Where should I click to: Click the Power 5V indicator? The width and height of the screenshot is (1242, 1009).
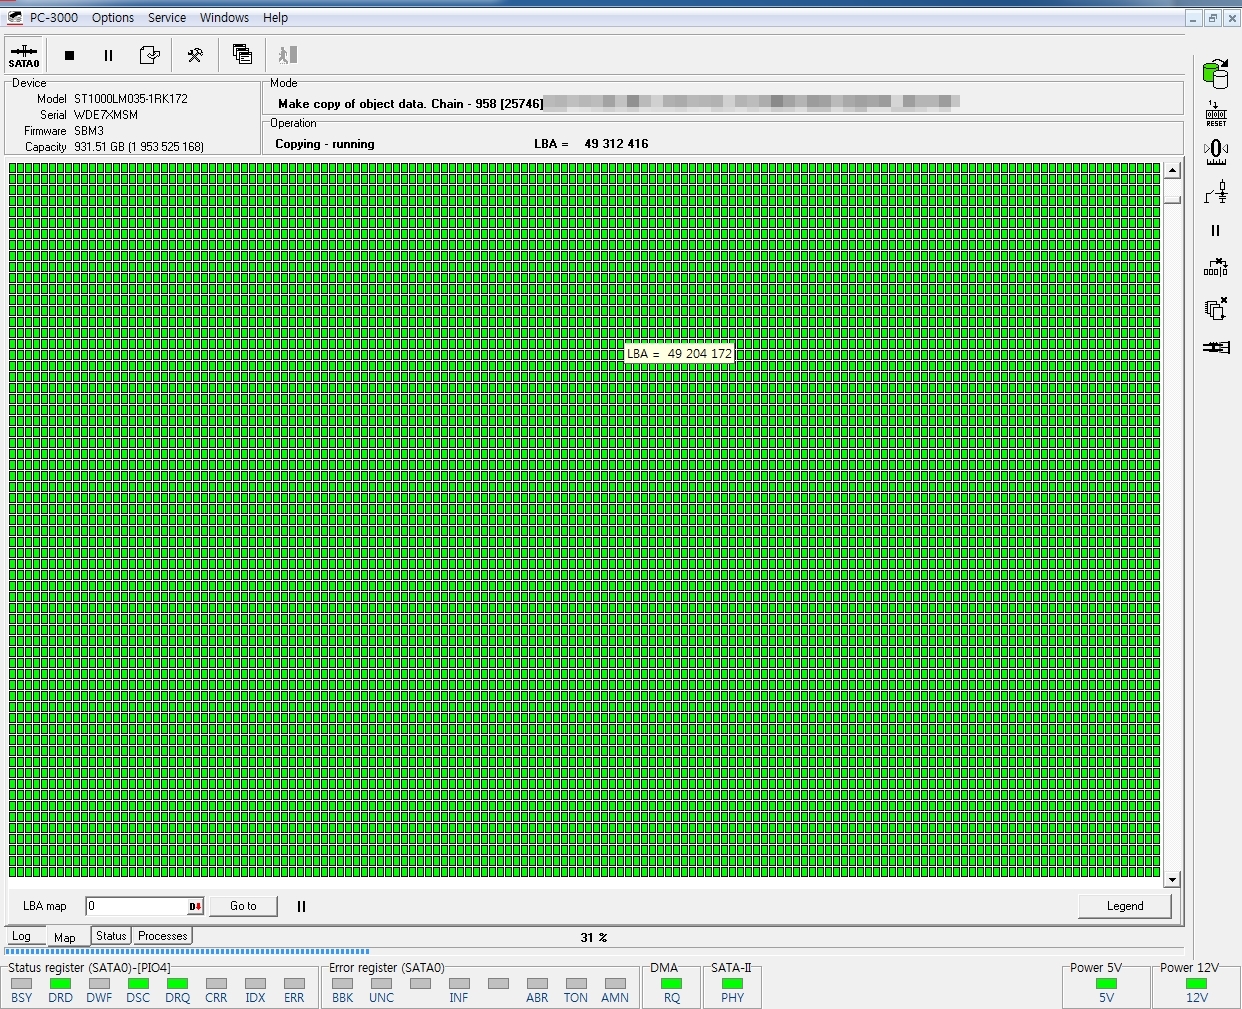pos(1106,984)
